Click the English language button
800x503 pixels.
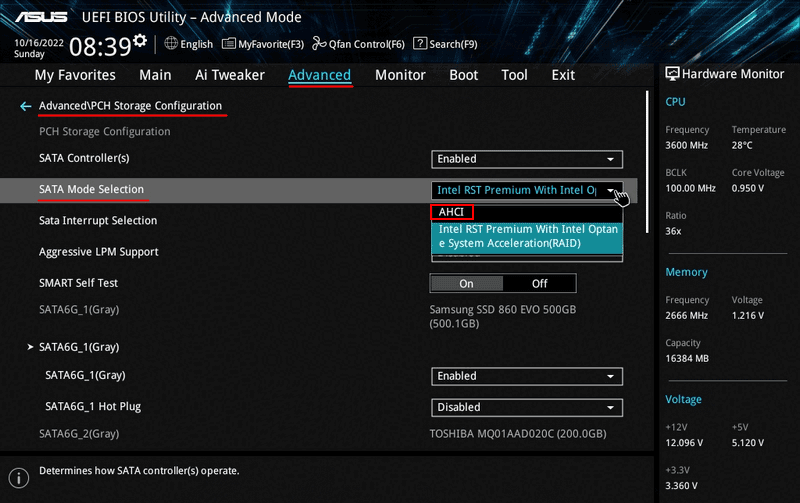(196, 44)
